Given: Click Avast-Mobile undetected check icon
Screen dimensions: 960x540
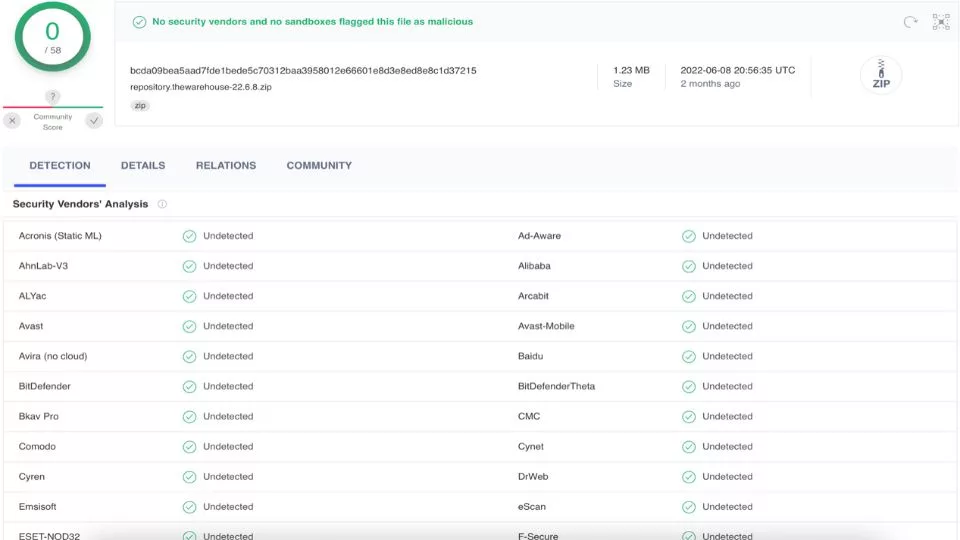Looking at the screenshot, I should (x=689, y=326).
